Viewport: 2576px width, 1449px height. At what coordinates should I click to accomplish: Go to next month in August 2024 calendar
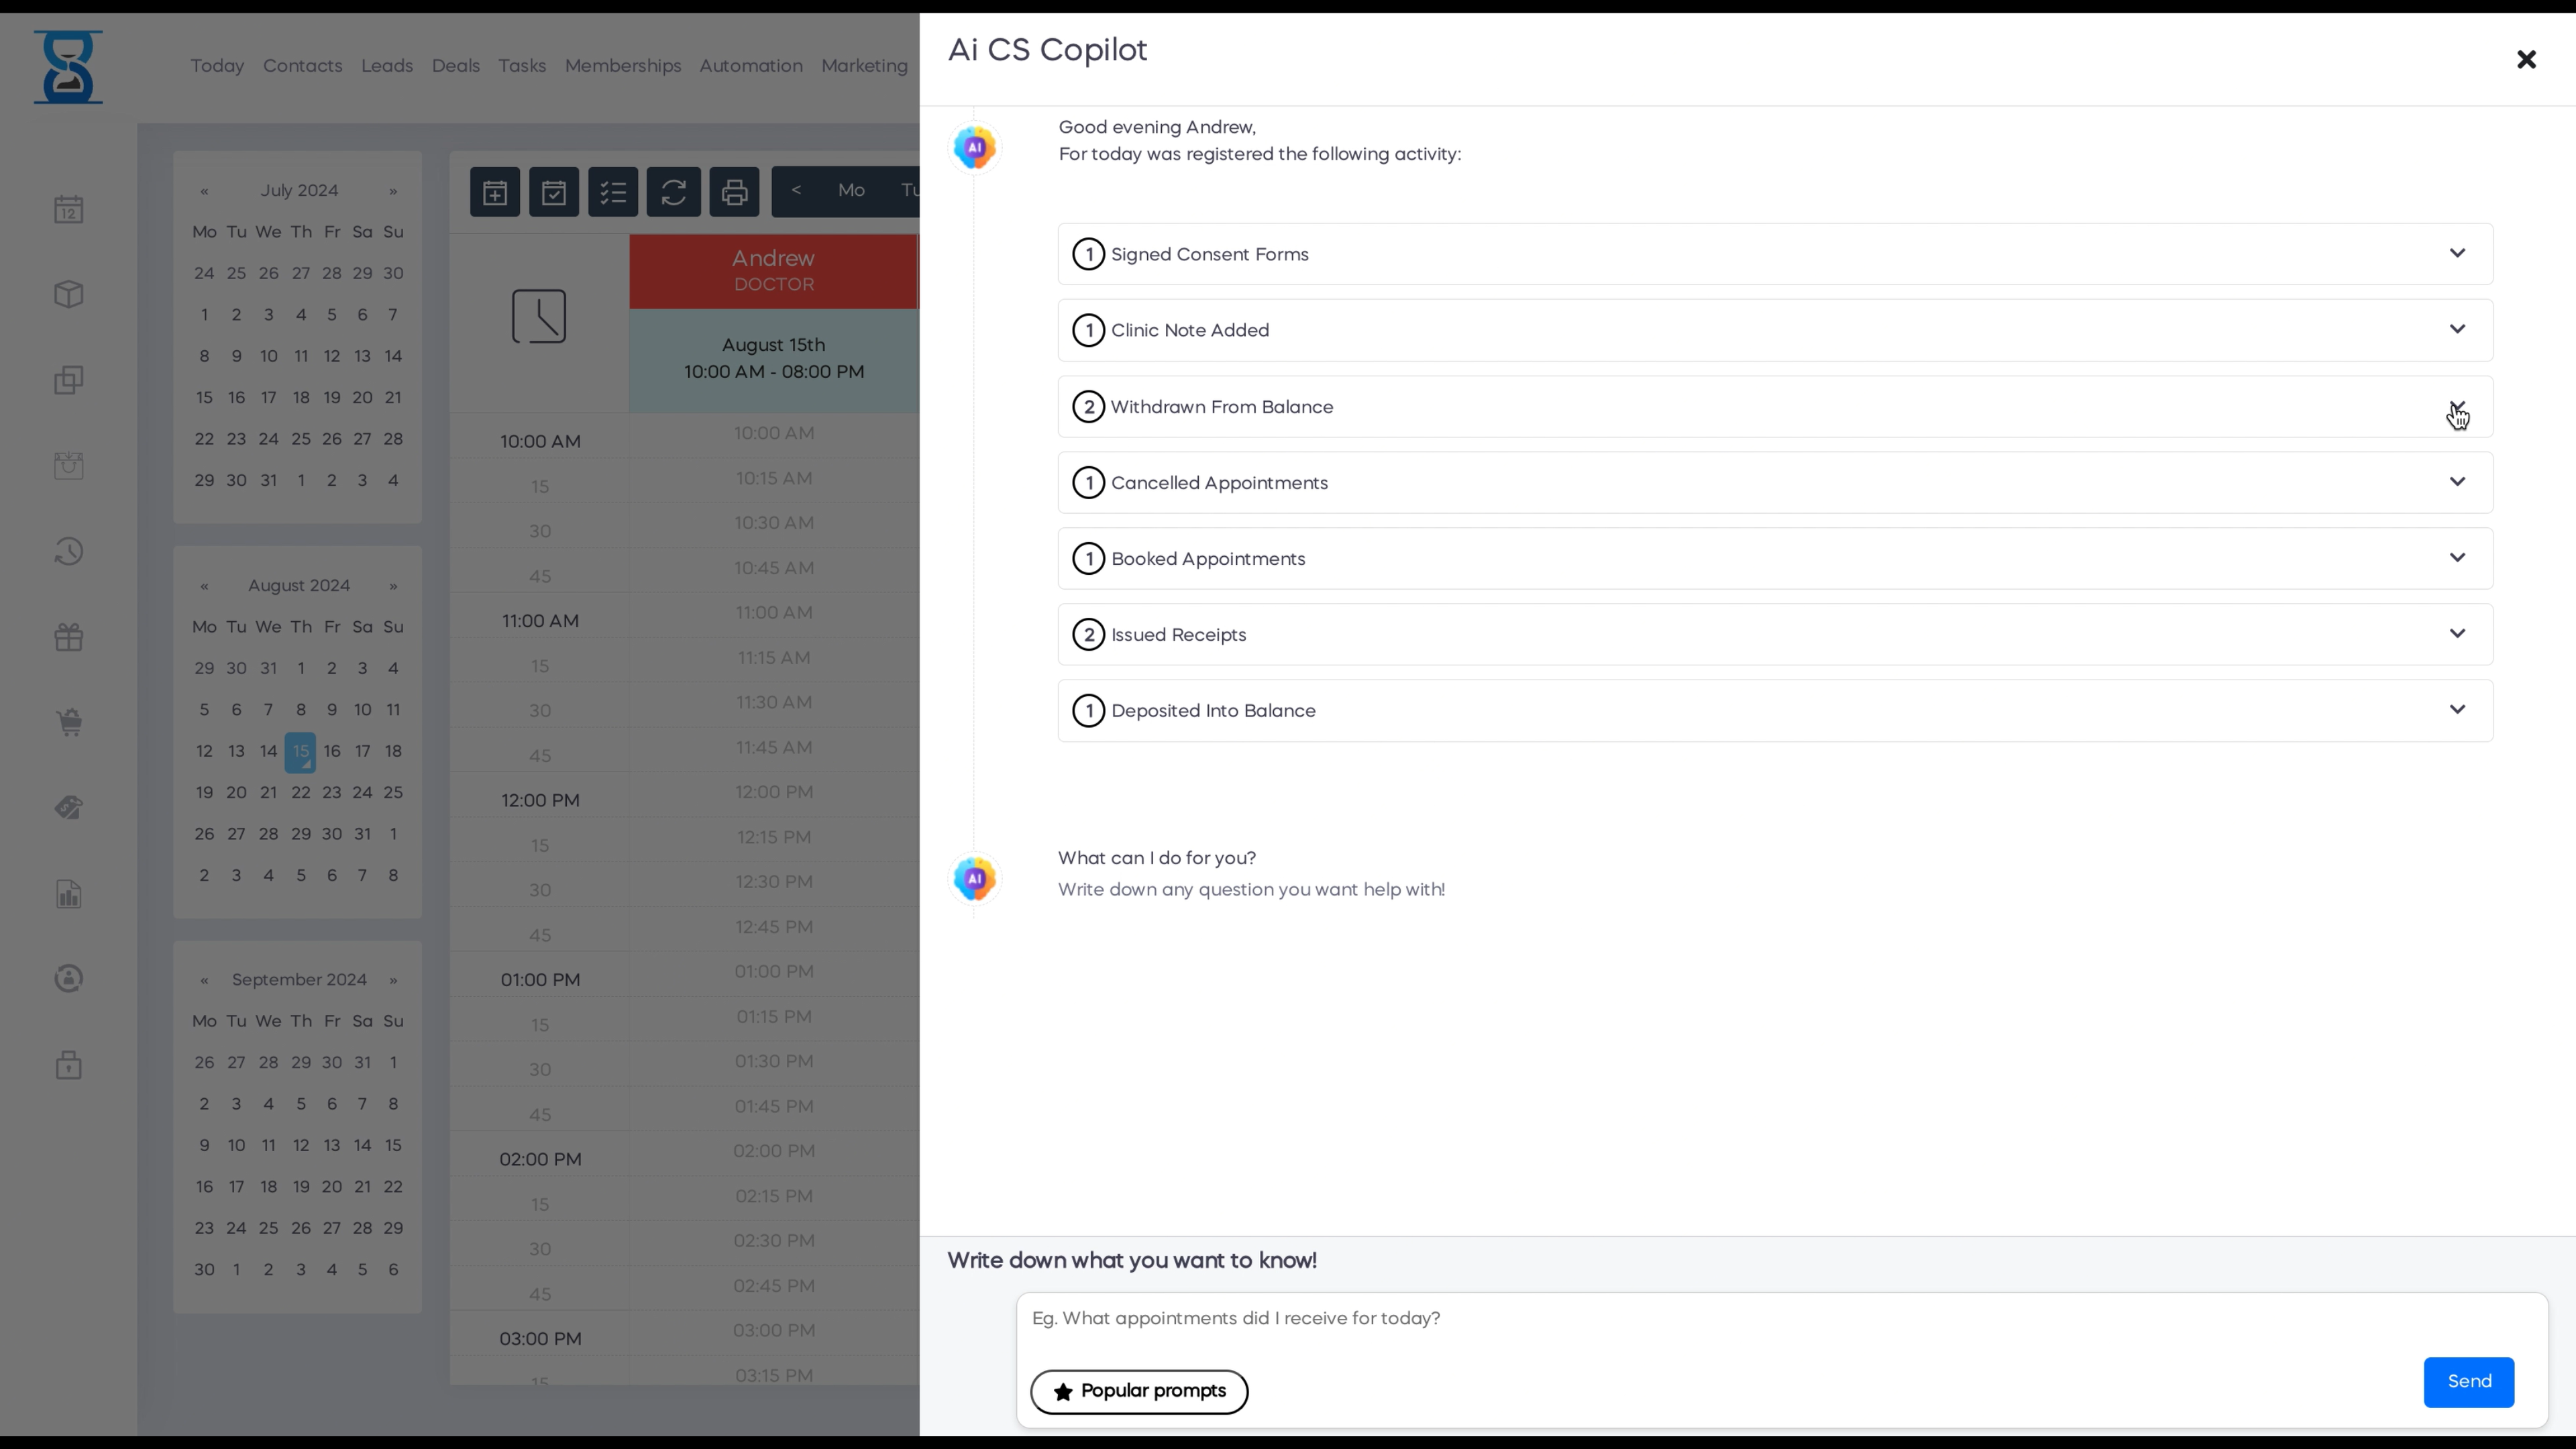click(x=393, y=586)
